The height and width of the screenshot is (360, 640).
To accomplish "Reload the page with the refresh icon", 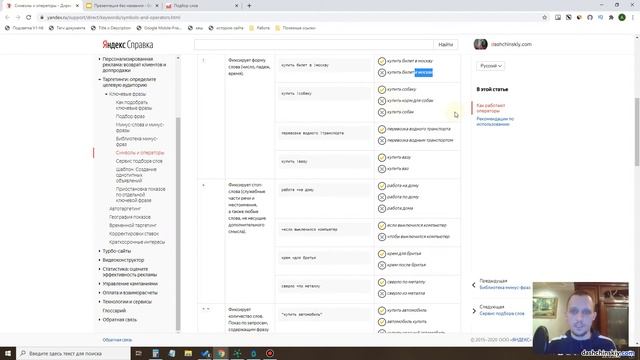I will [x=29, y=18].
